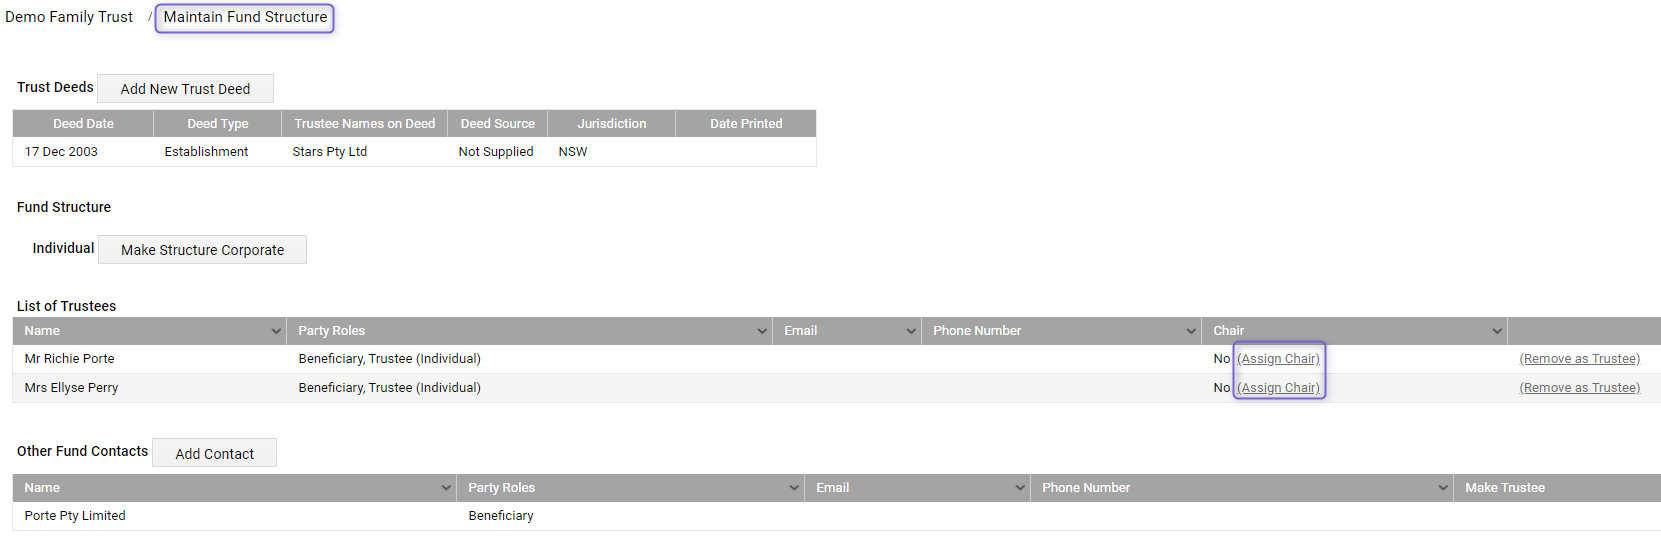Go to Demo Family Trust breadcrumb

(x=69, y=17)
